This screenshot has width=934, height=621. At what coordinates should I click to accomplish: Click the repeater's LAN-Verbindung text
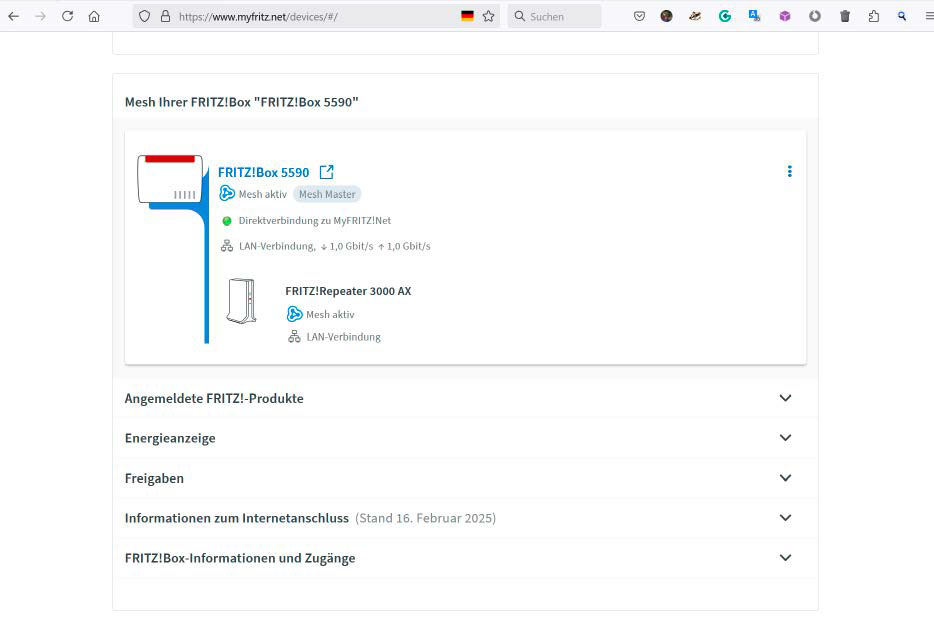click(343, 337)
